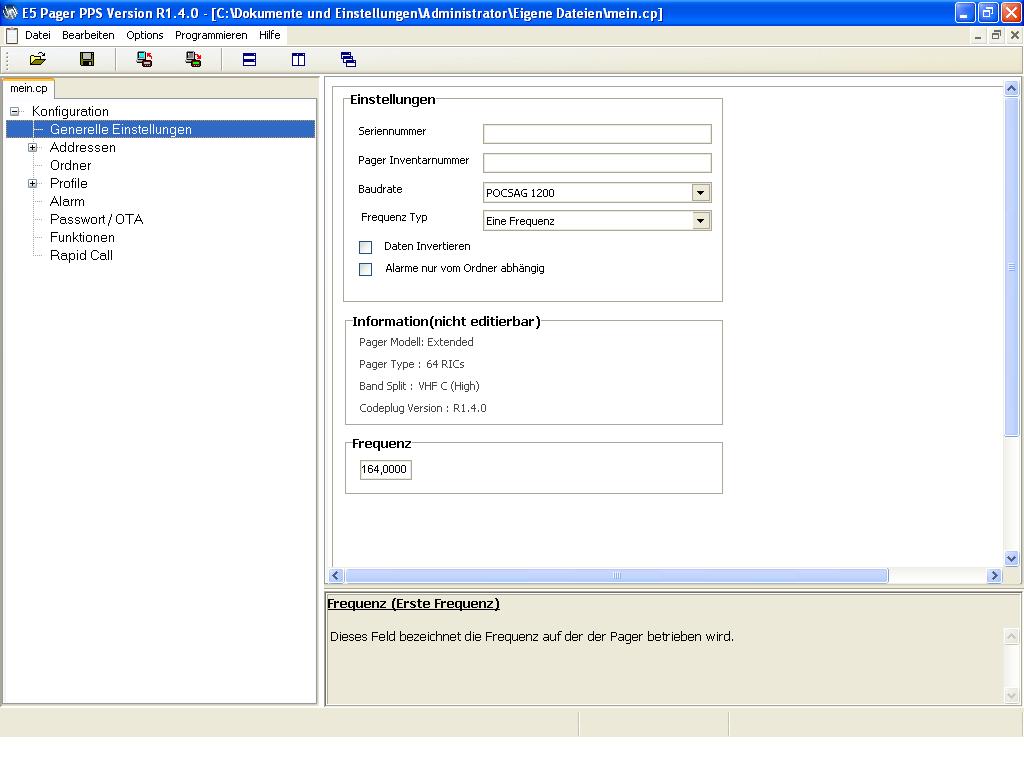Open Rapid Call in configuration tree
The height and width of the screenshot is (768, 1024).
tap(81, 255)
